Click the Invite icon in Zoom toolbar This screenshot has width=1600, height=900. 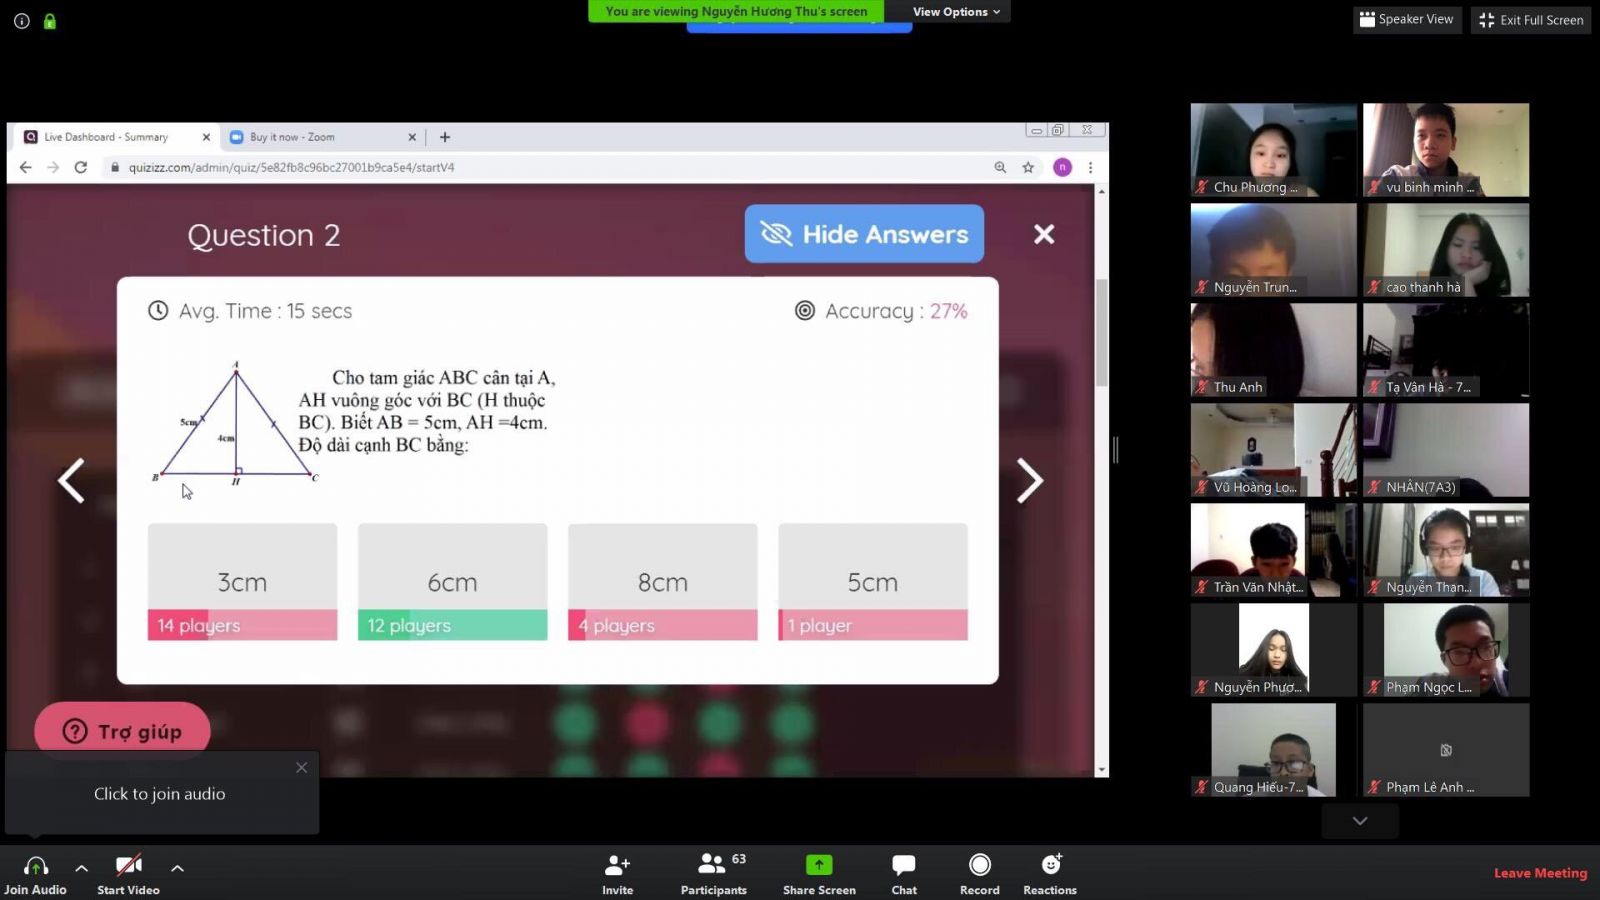tap(617, 866)
